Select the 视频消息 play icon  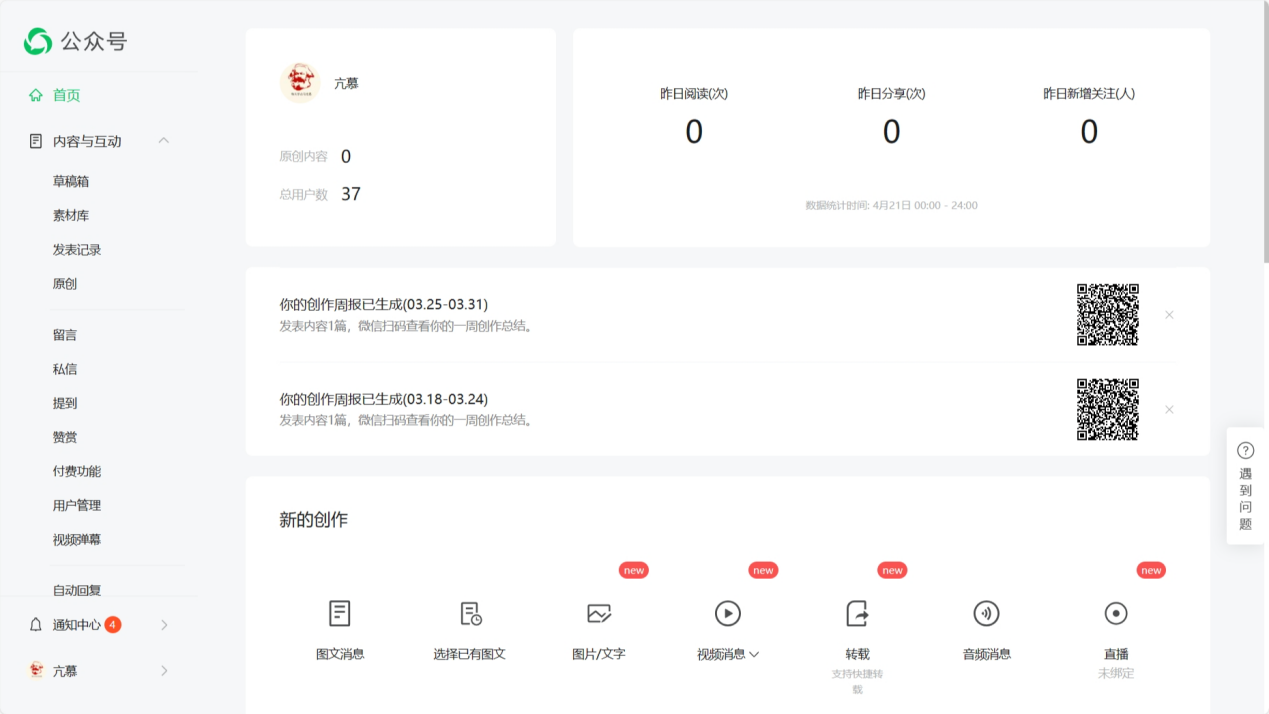[727, 613]
